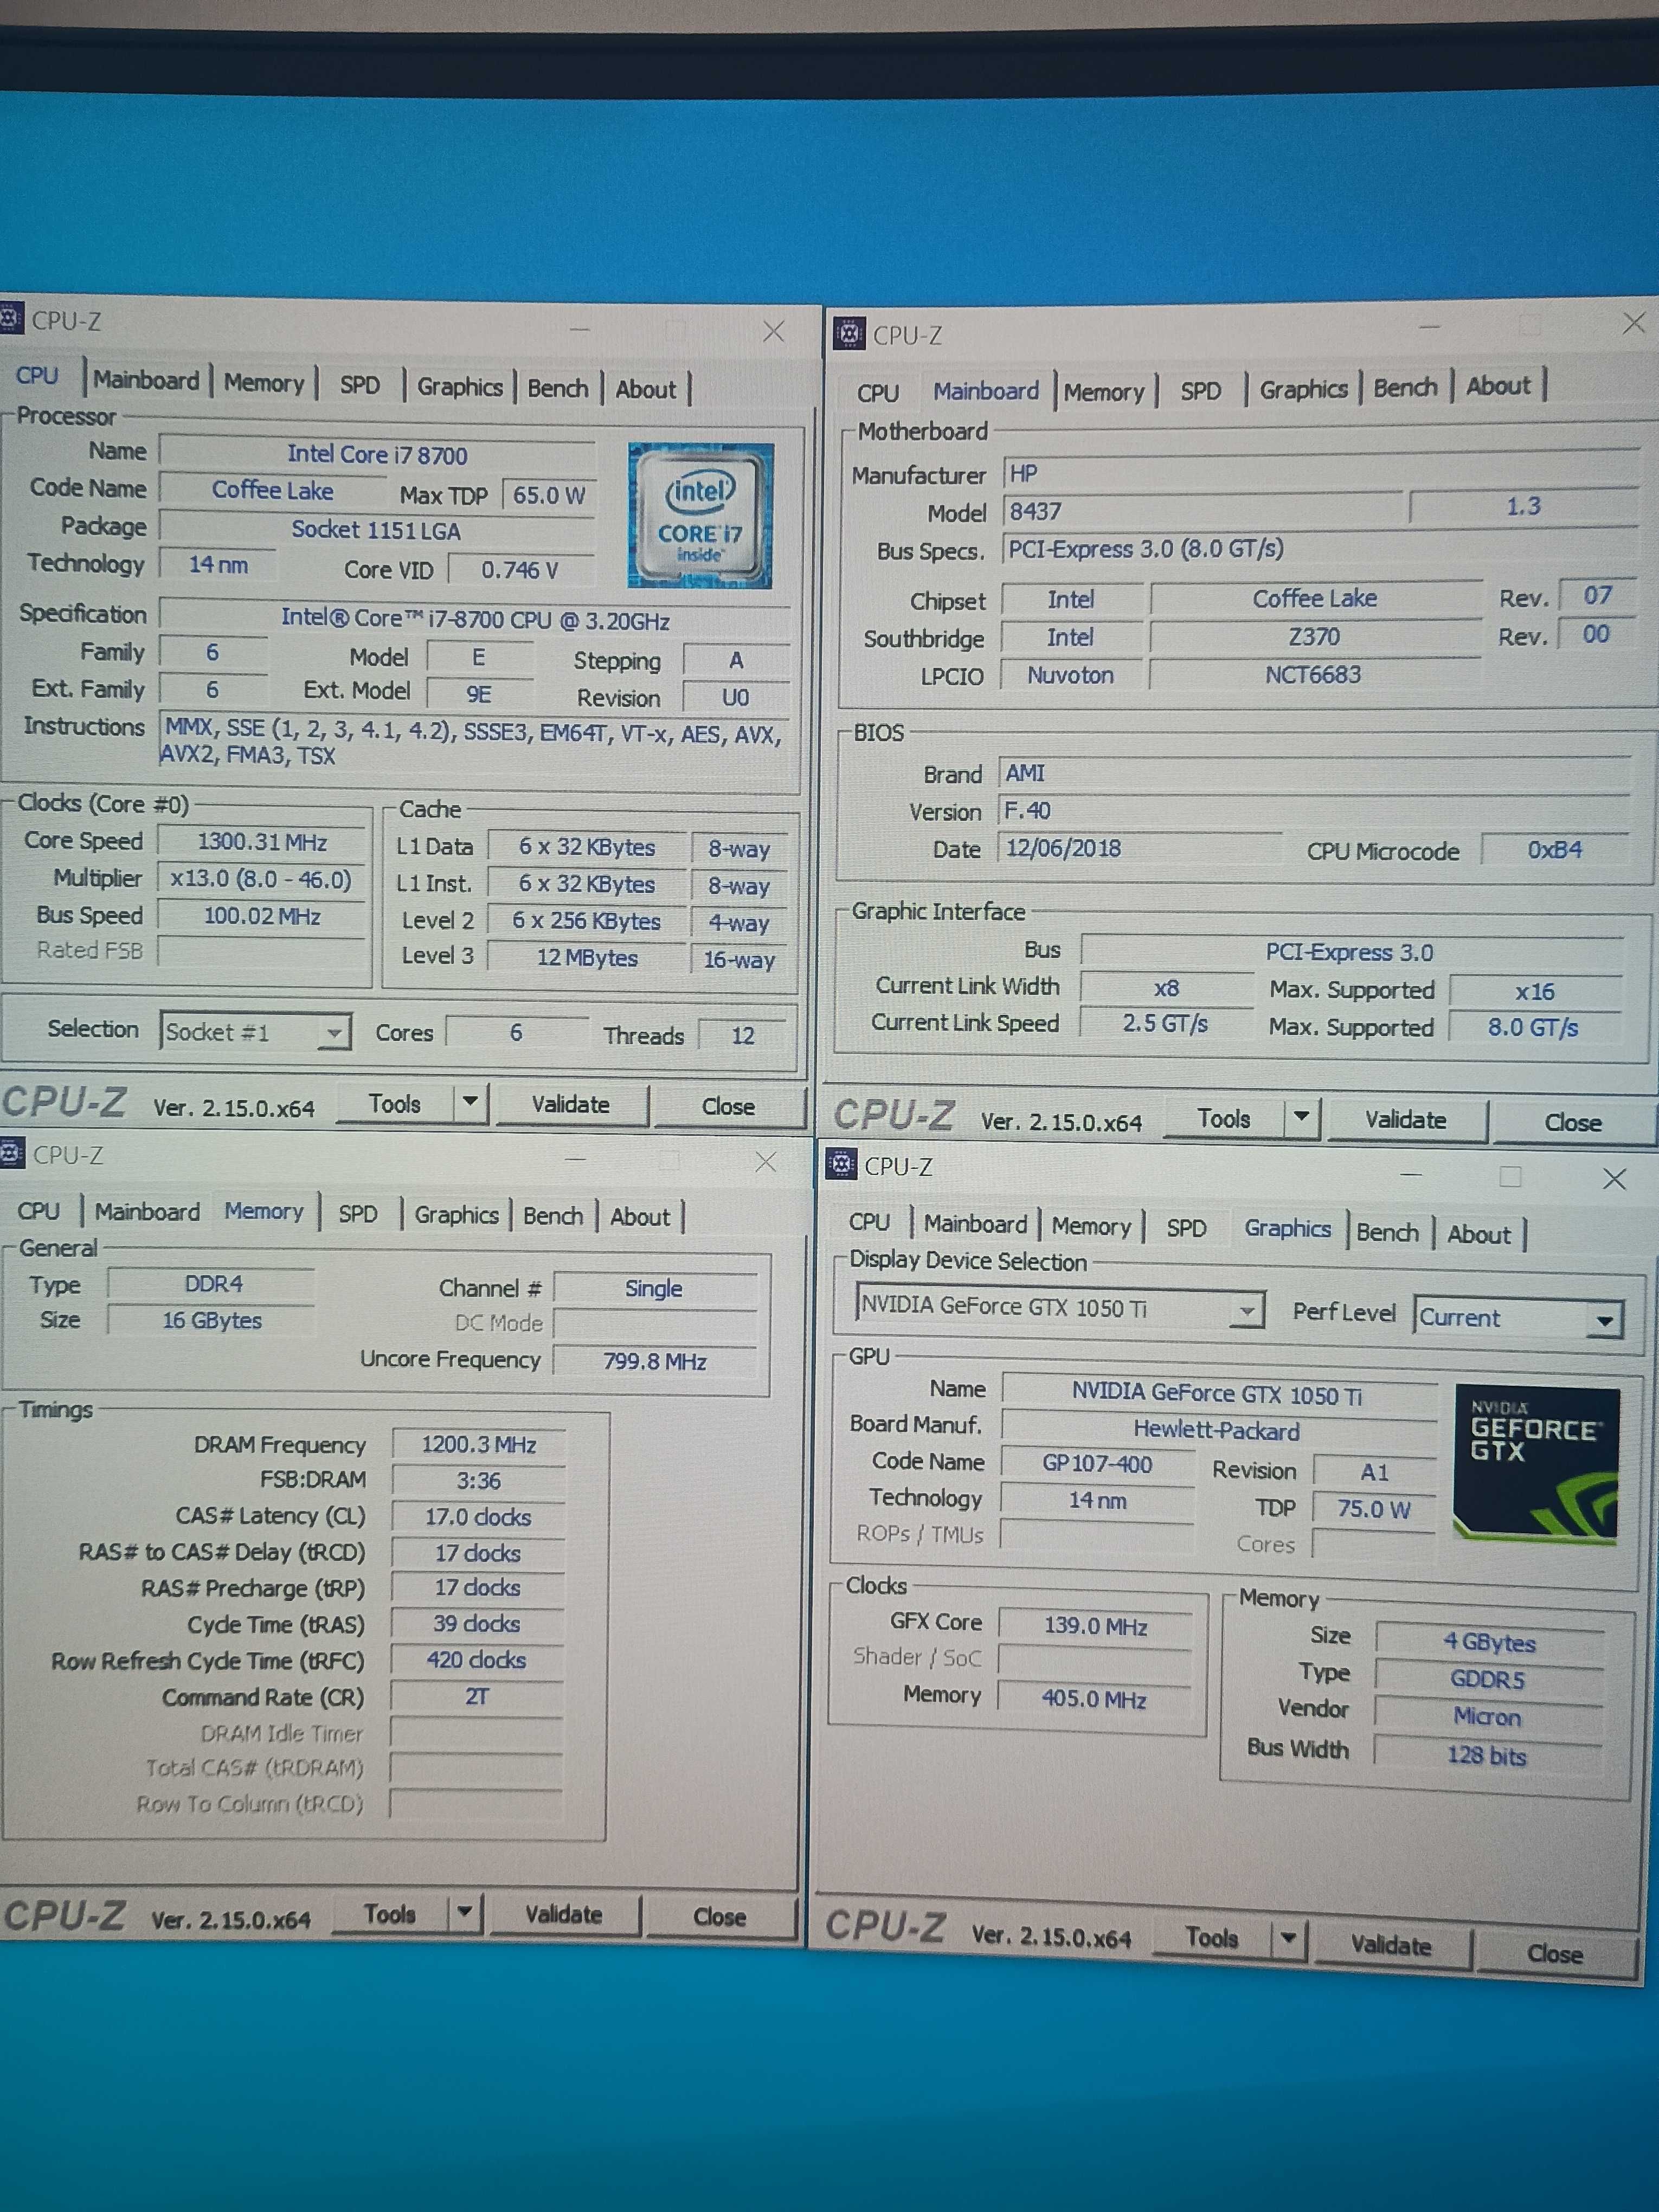Click the X of the Graphics window

coord(1615,1179)
